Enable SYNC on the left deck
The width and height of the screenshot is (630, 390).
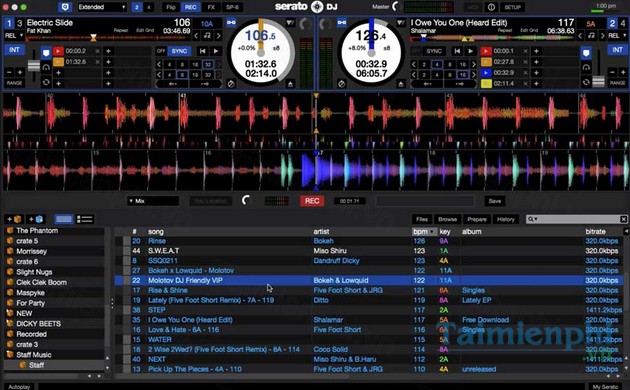pyautogui.click(x=179, y=51)
